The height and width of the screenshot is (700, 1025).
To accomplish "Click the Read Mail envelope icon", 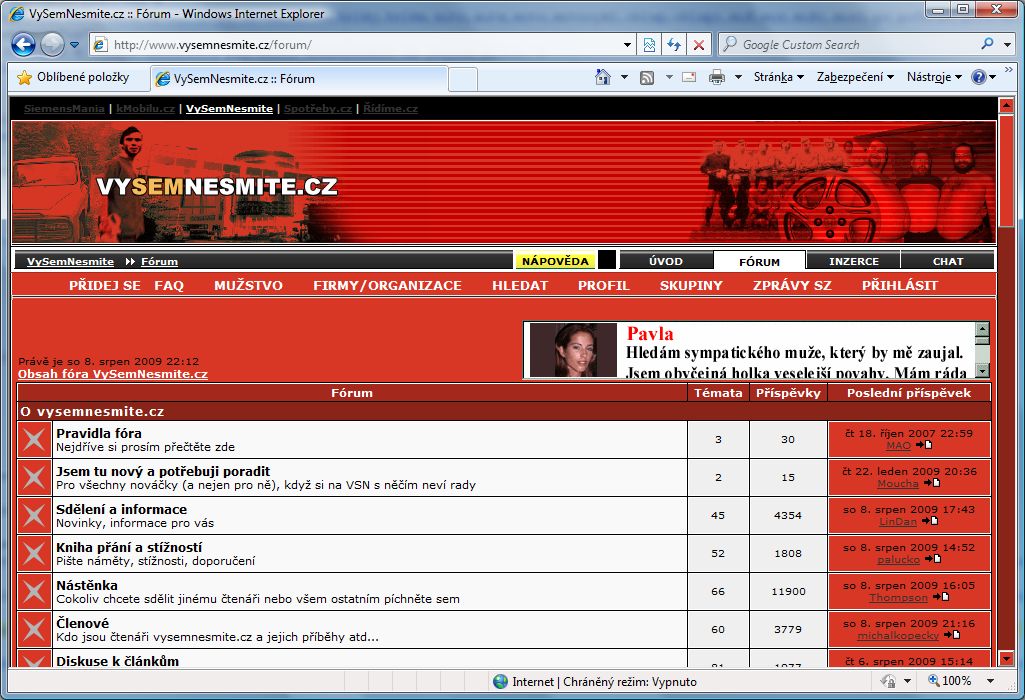I will (x=689, y=77).
